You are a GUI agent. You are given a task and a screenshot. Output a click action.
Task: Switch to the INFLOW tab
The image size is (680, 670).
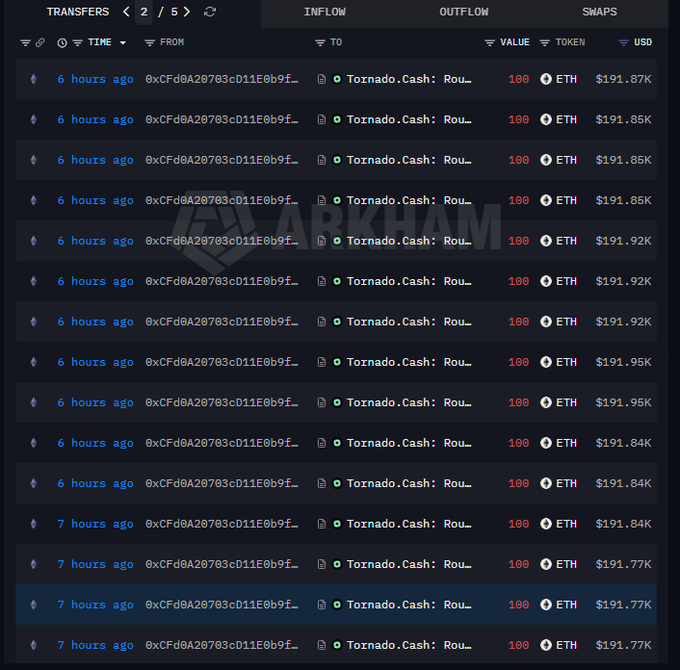click(324, 12)
